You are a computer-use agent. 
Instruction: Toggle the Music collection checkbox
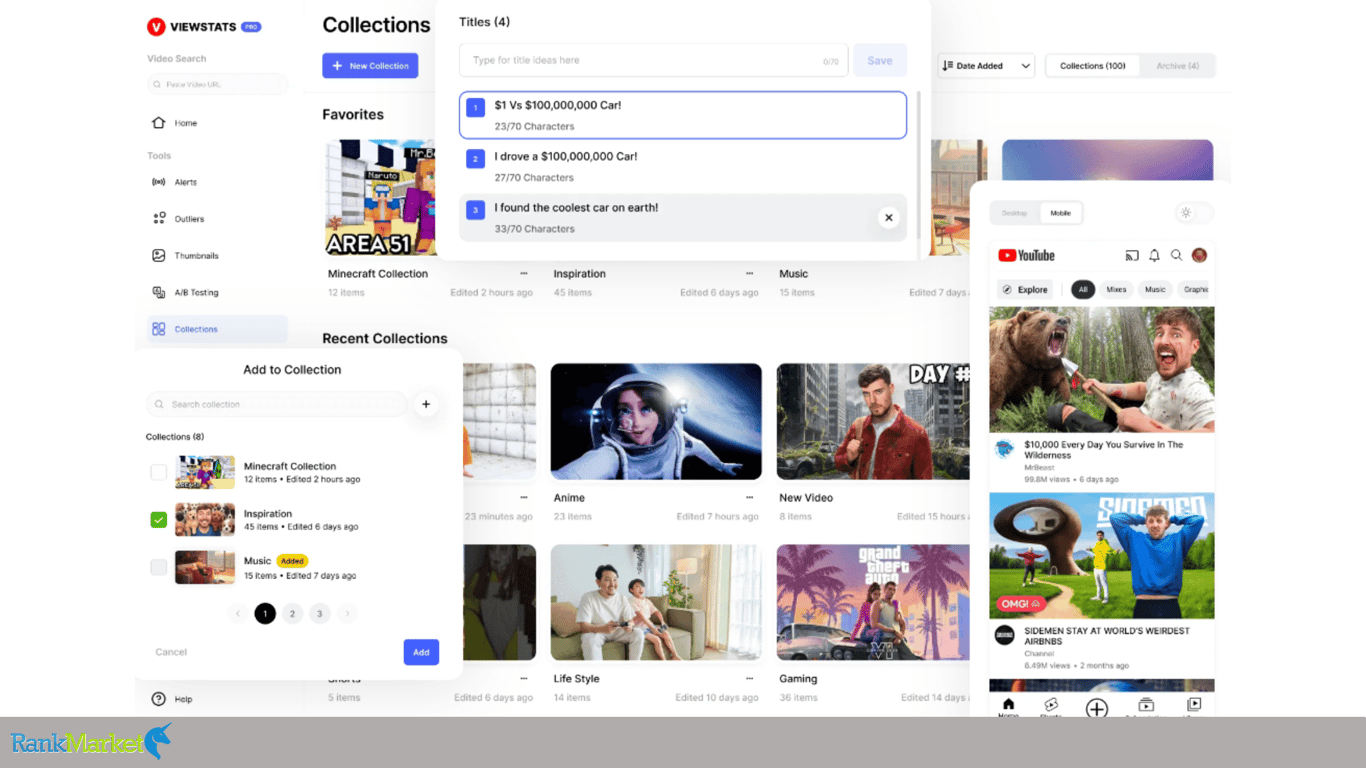pyautogui.click(x=158, y=567)
